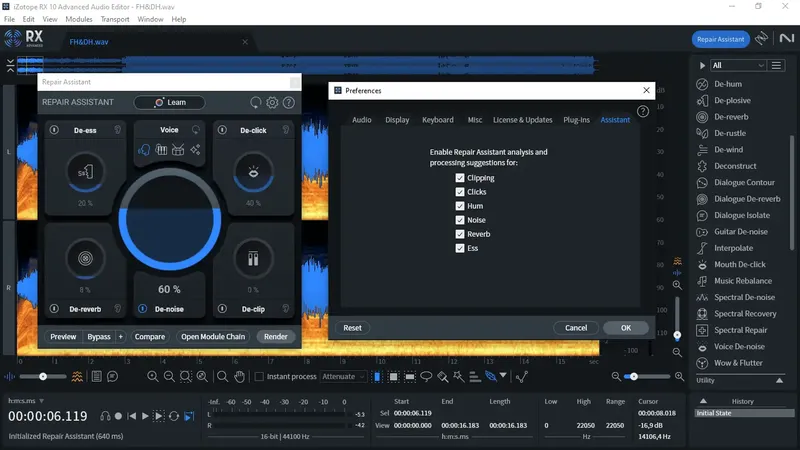The image size is (800, 450).
Task: Click the Zoom to selection icon
Action: click(x=186, y=377)
